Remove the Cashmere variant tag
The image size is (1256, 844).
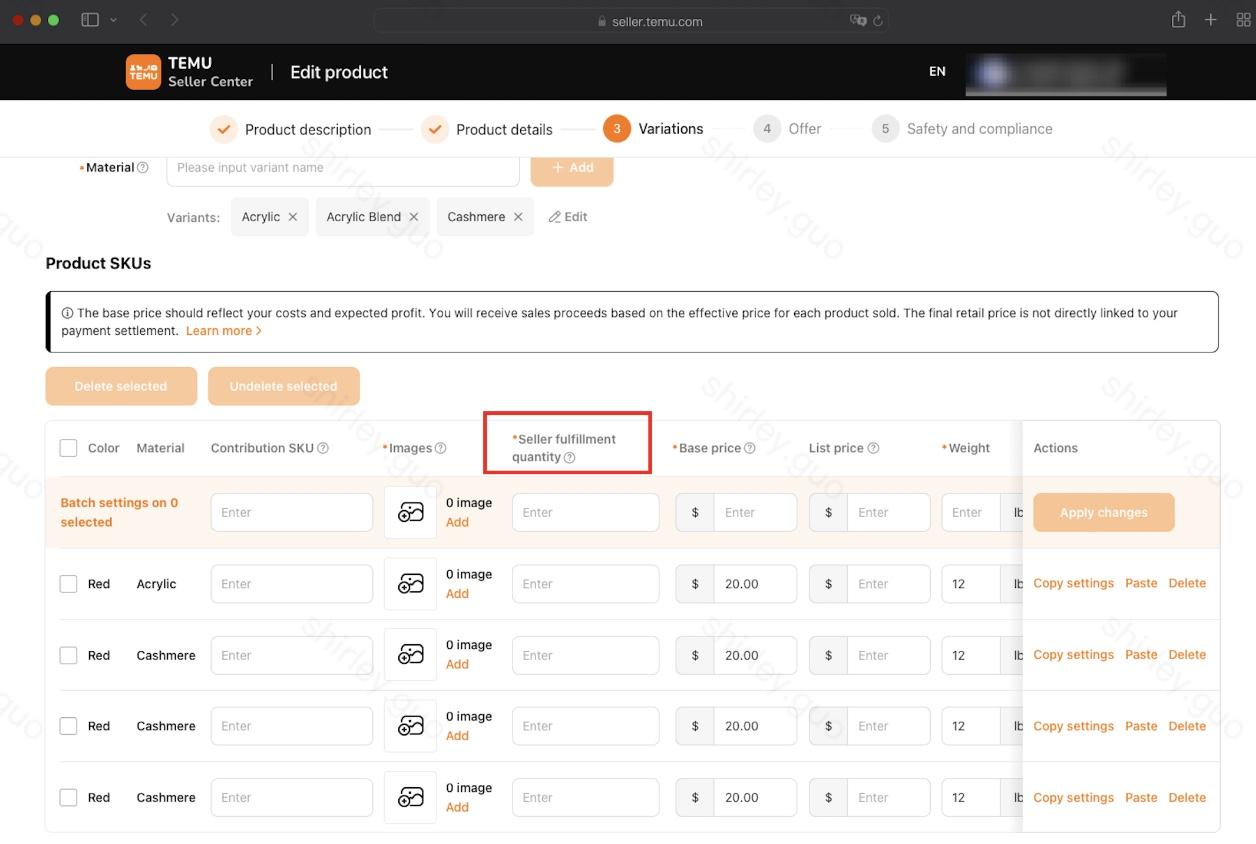pos(517,217)
